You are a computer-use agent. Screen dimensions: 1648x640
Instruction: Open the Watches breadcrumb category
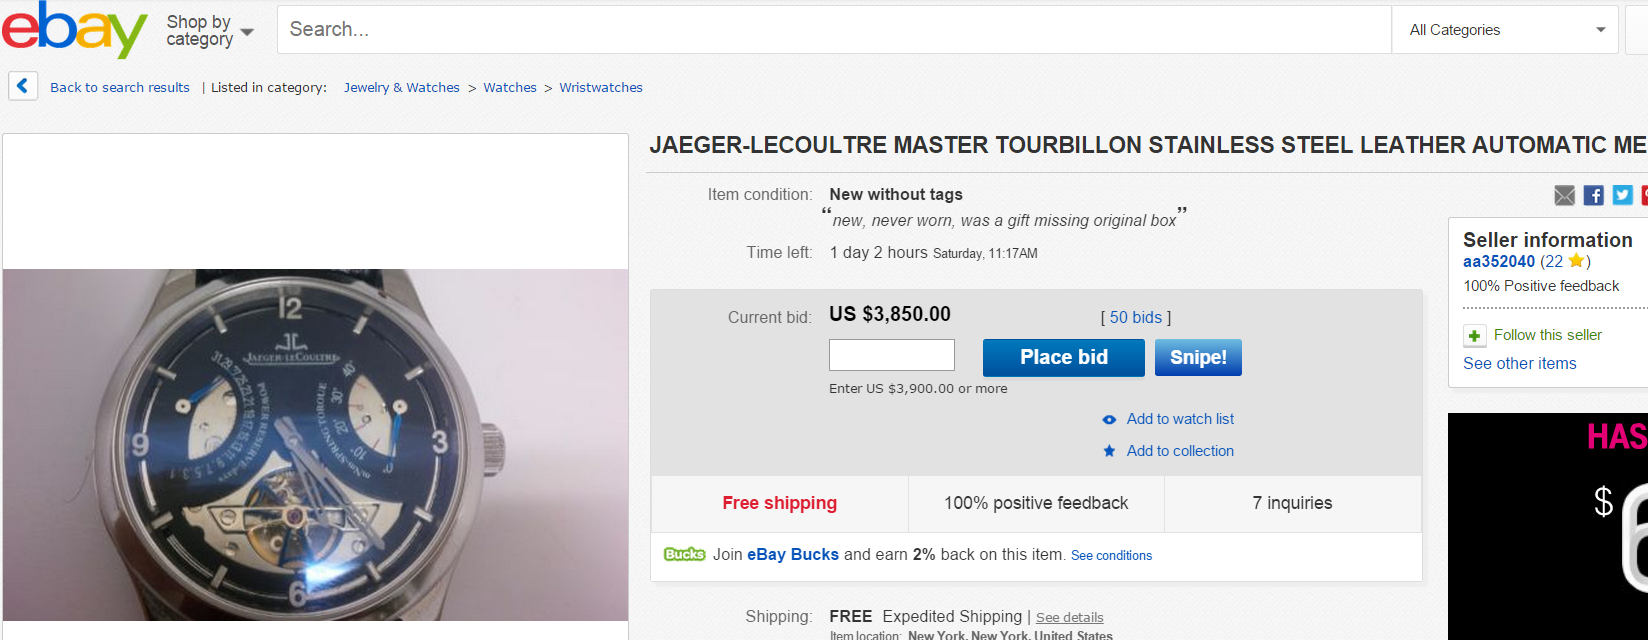click(x=510, y=88)
